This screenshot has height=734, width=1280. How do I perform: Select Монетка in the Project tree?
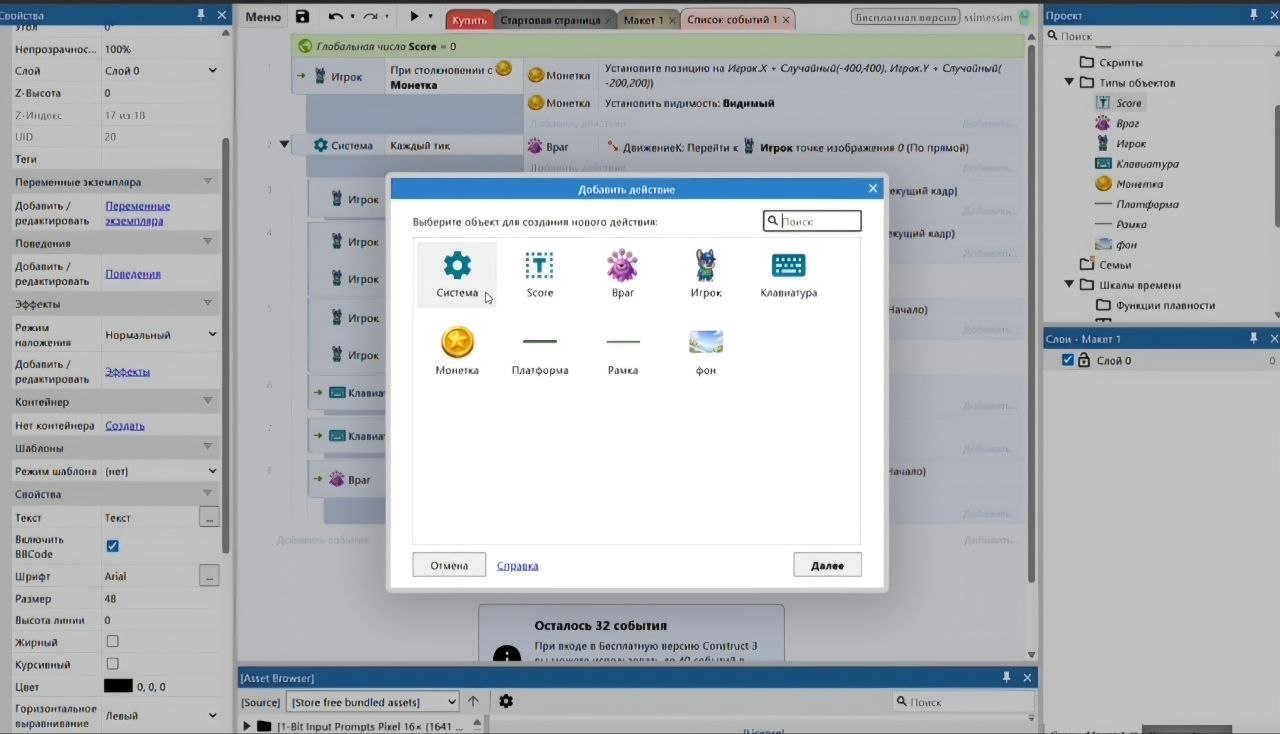click(1140, 184)
